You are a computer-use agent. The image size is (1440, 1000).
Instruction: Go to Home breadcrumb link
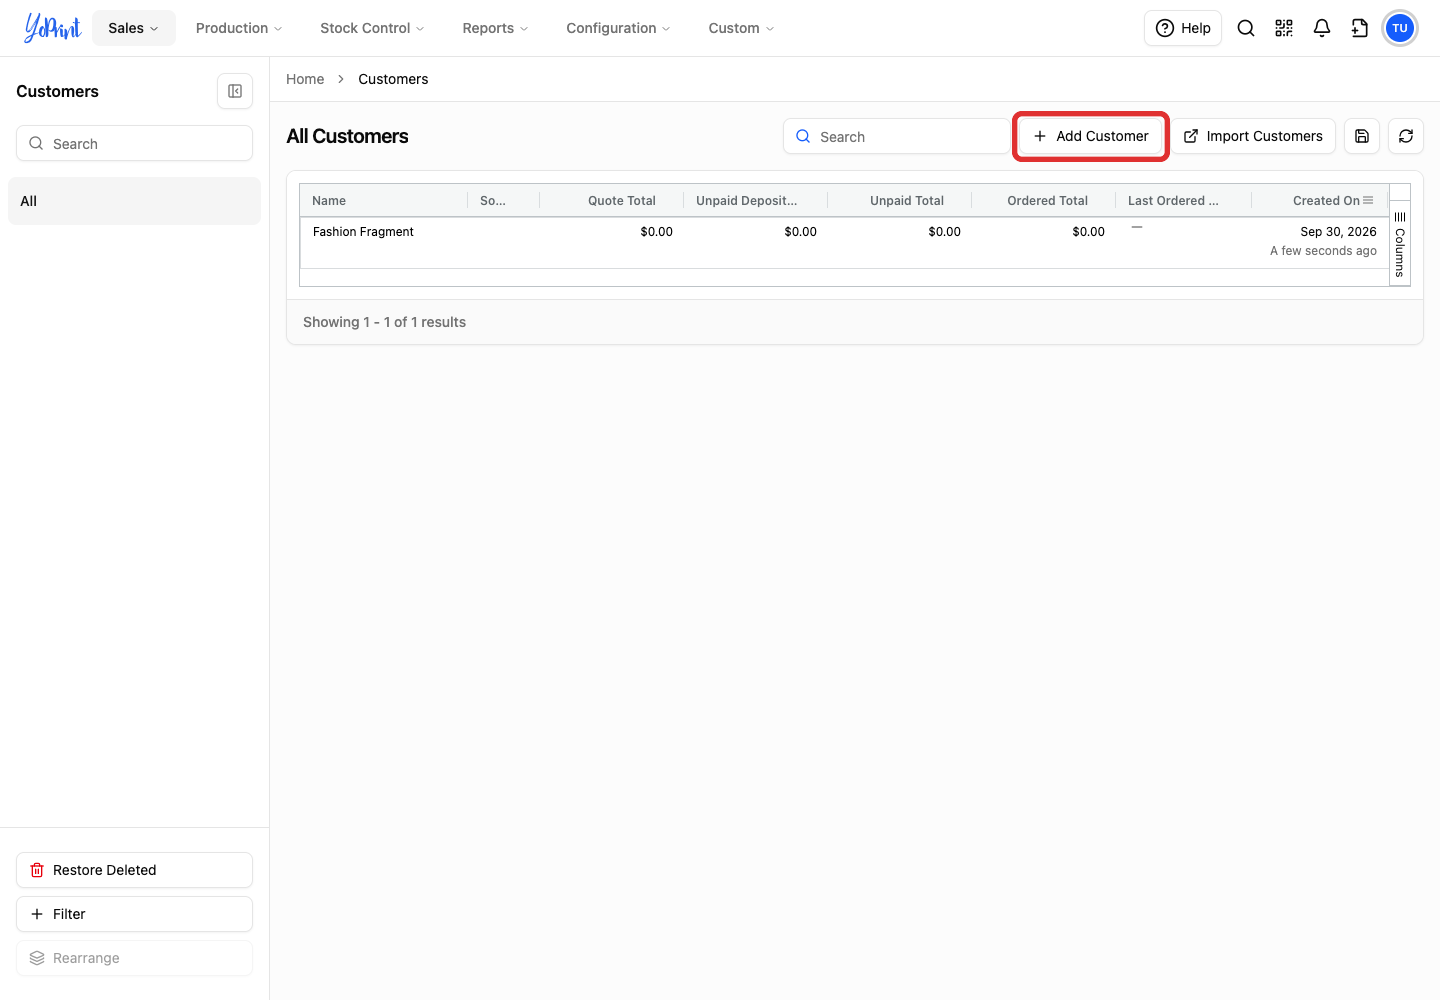coord(305,79)
